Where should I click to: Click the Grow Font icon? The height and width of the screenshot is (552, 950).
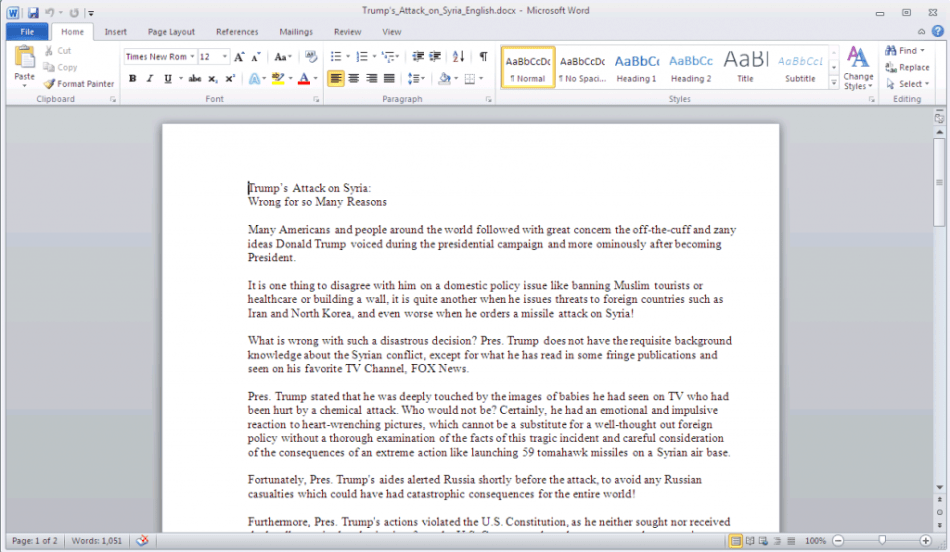(x=241, y=57)
